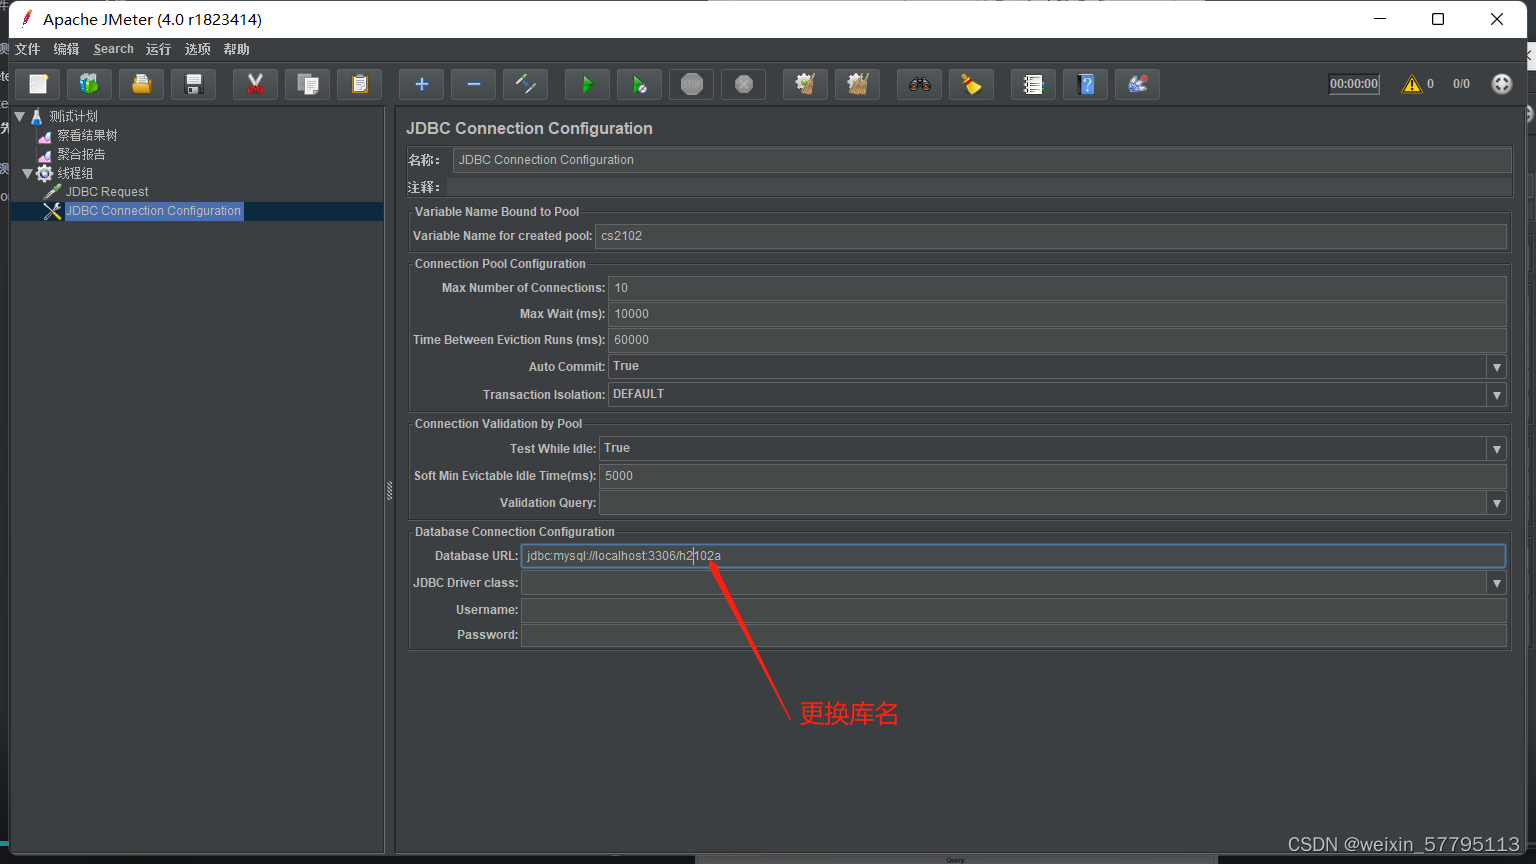Click the New test plan icon
The height and width of the screenshot is (864, 1536).
click(x=38, y=84)
